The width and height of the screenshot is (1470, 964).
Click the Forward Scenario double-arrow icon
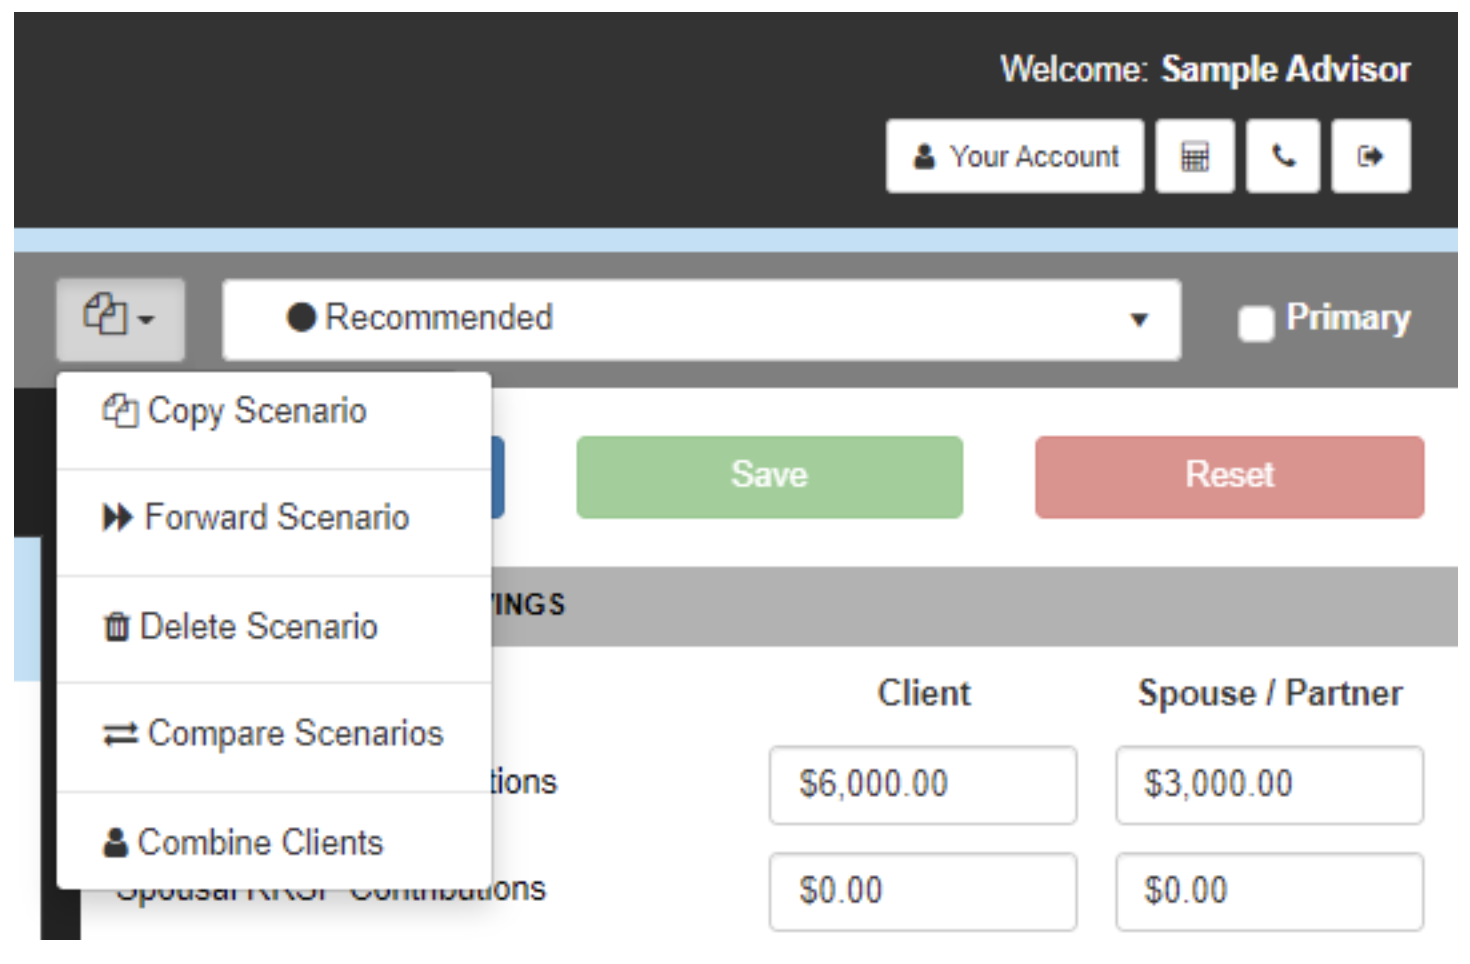(x=117, y=518)
